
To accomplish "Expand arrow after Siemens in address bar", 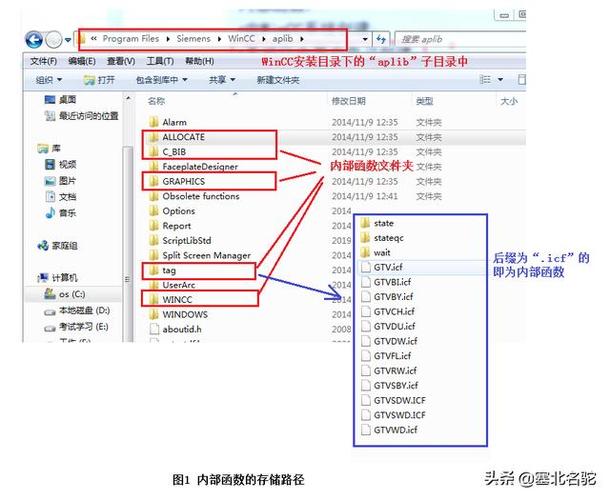I will (219, 39).
